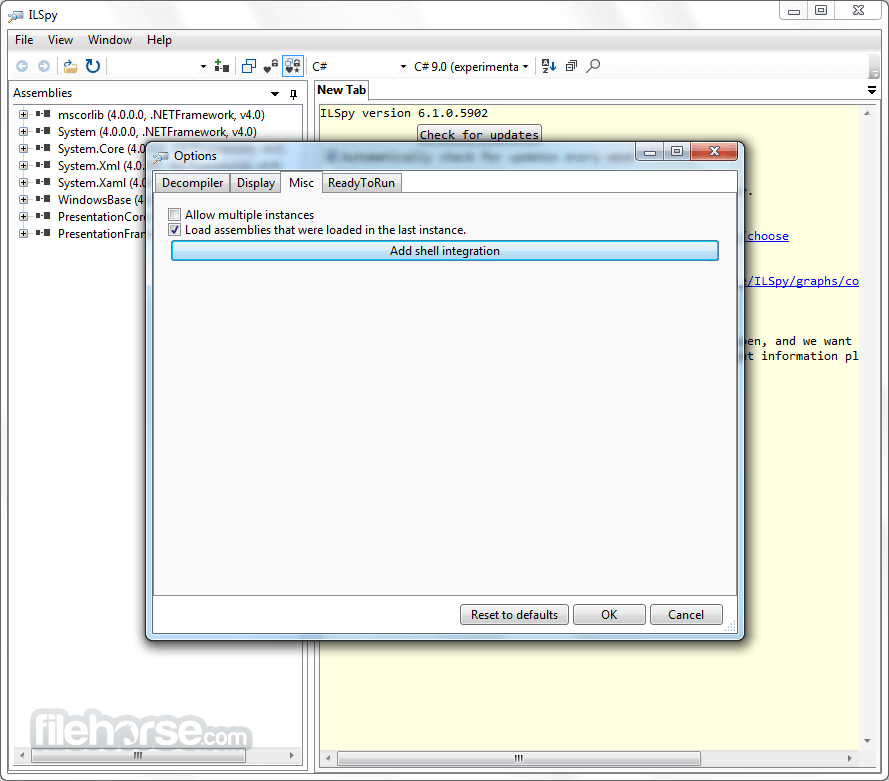Click the collapse all tree nodes icon

tap(572, 66)
